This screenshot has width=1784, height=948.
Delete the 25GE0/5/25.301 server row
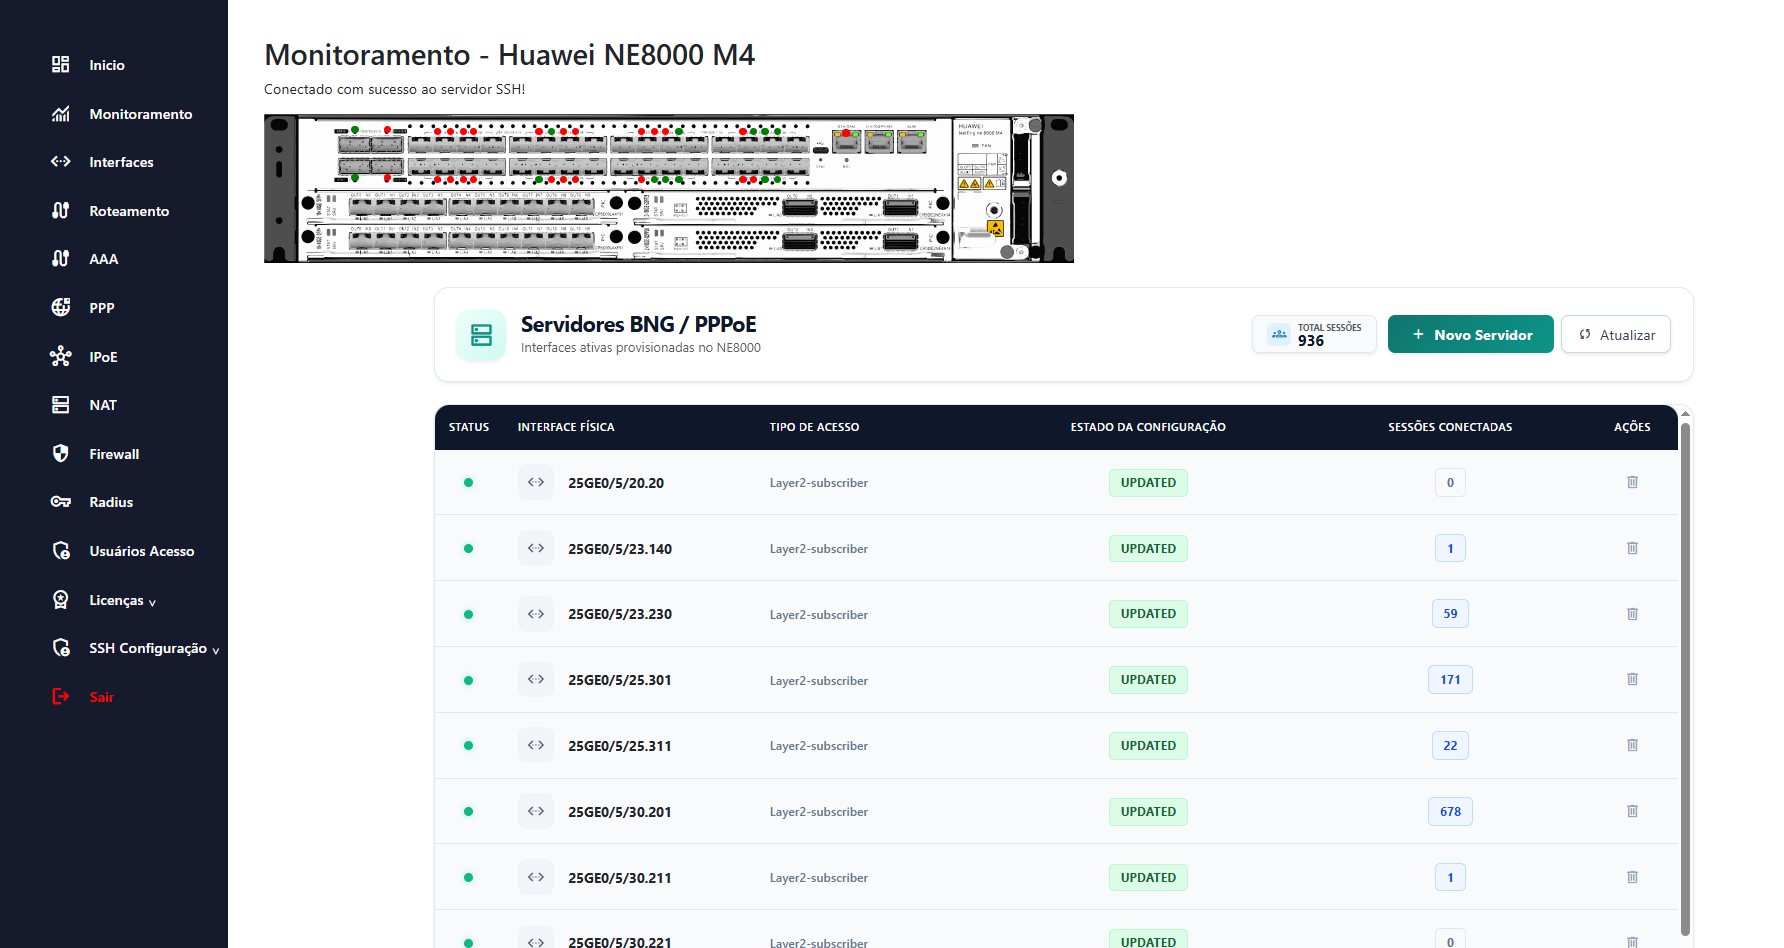pos(1632,679)
